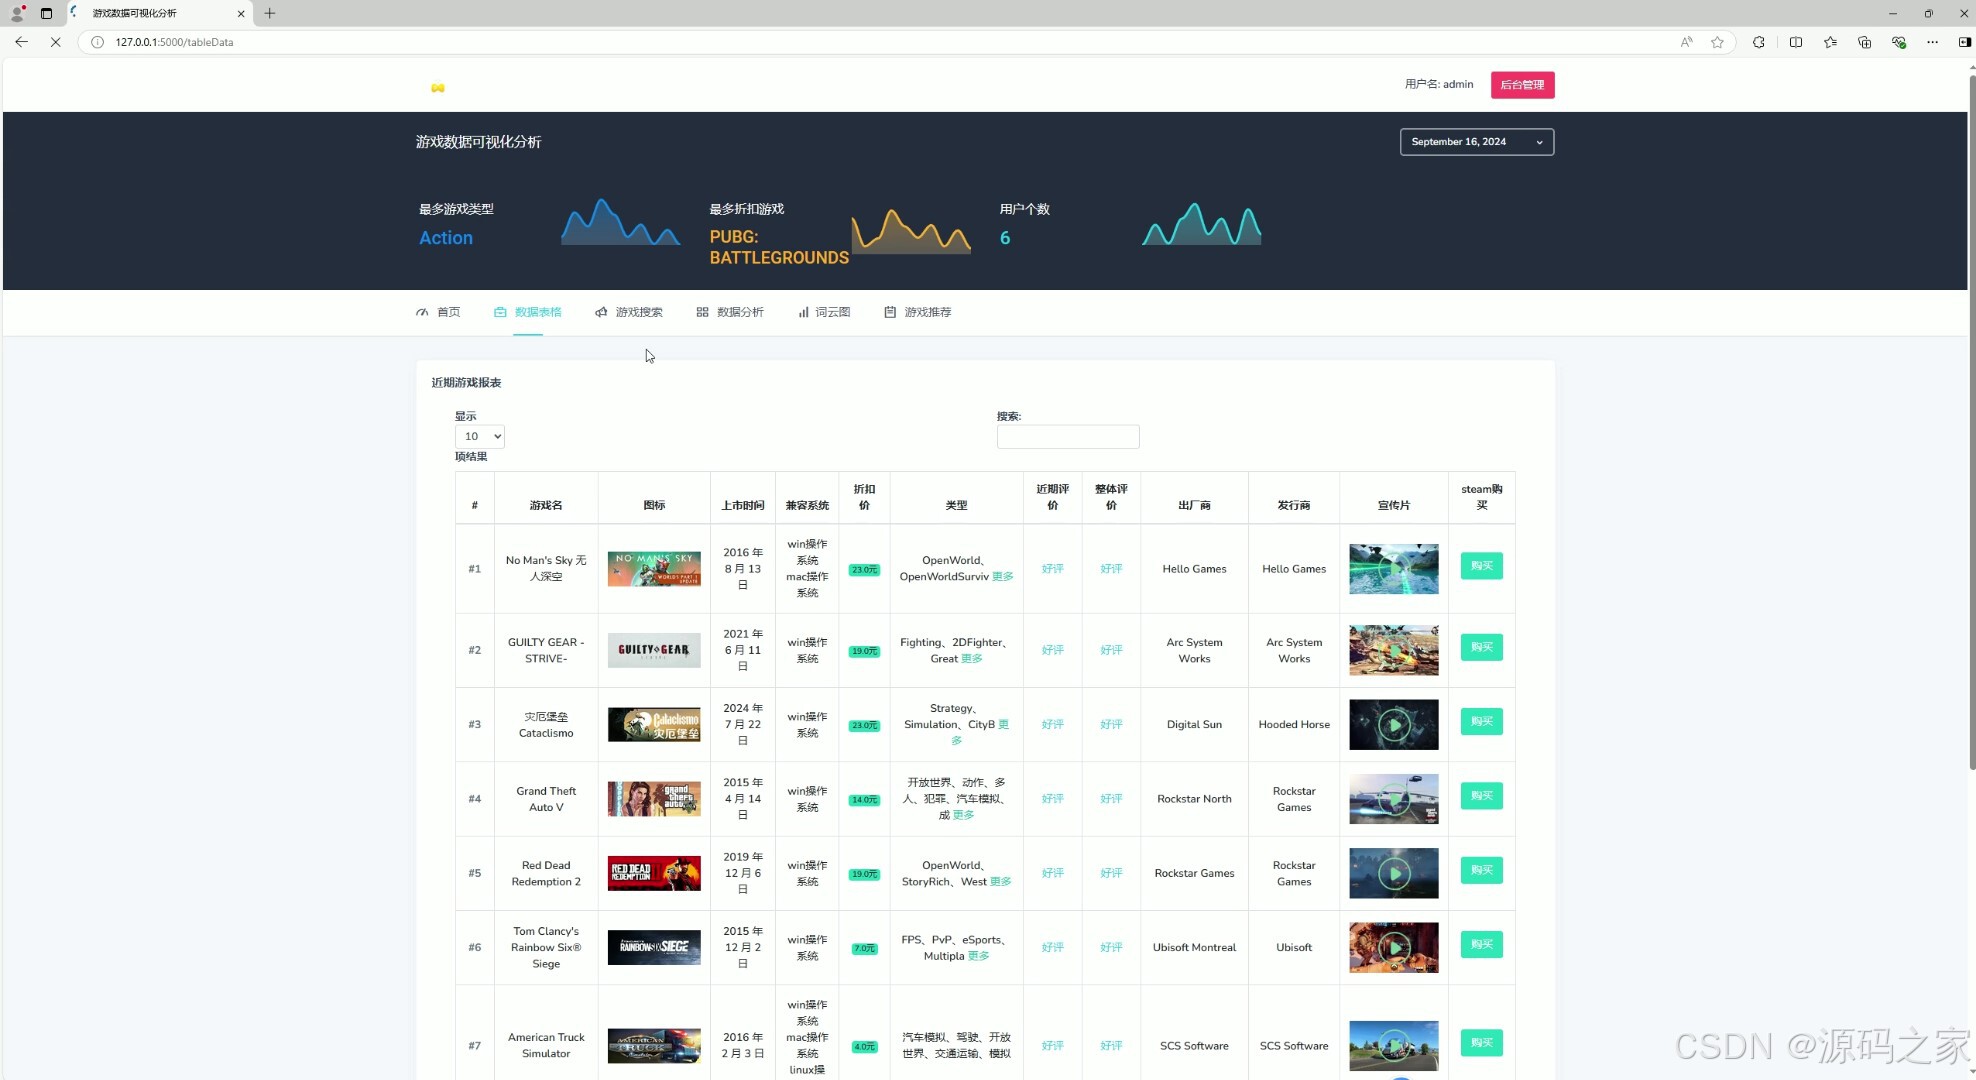Expand more tags for GUILTY GEAR types
Viewport: 1976px width, 1080px height.
tap(972, 659)
